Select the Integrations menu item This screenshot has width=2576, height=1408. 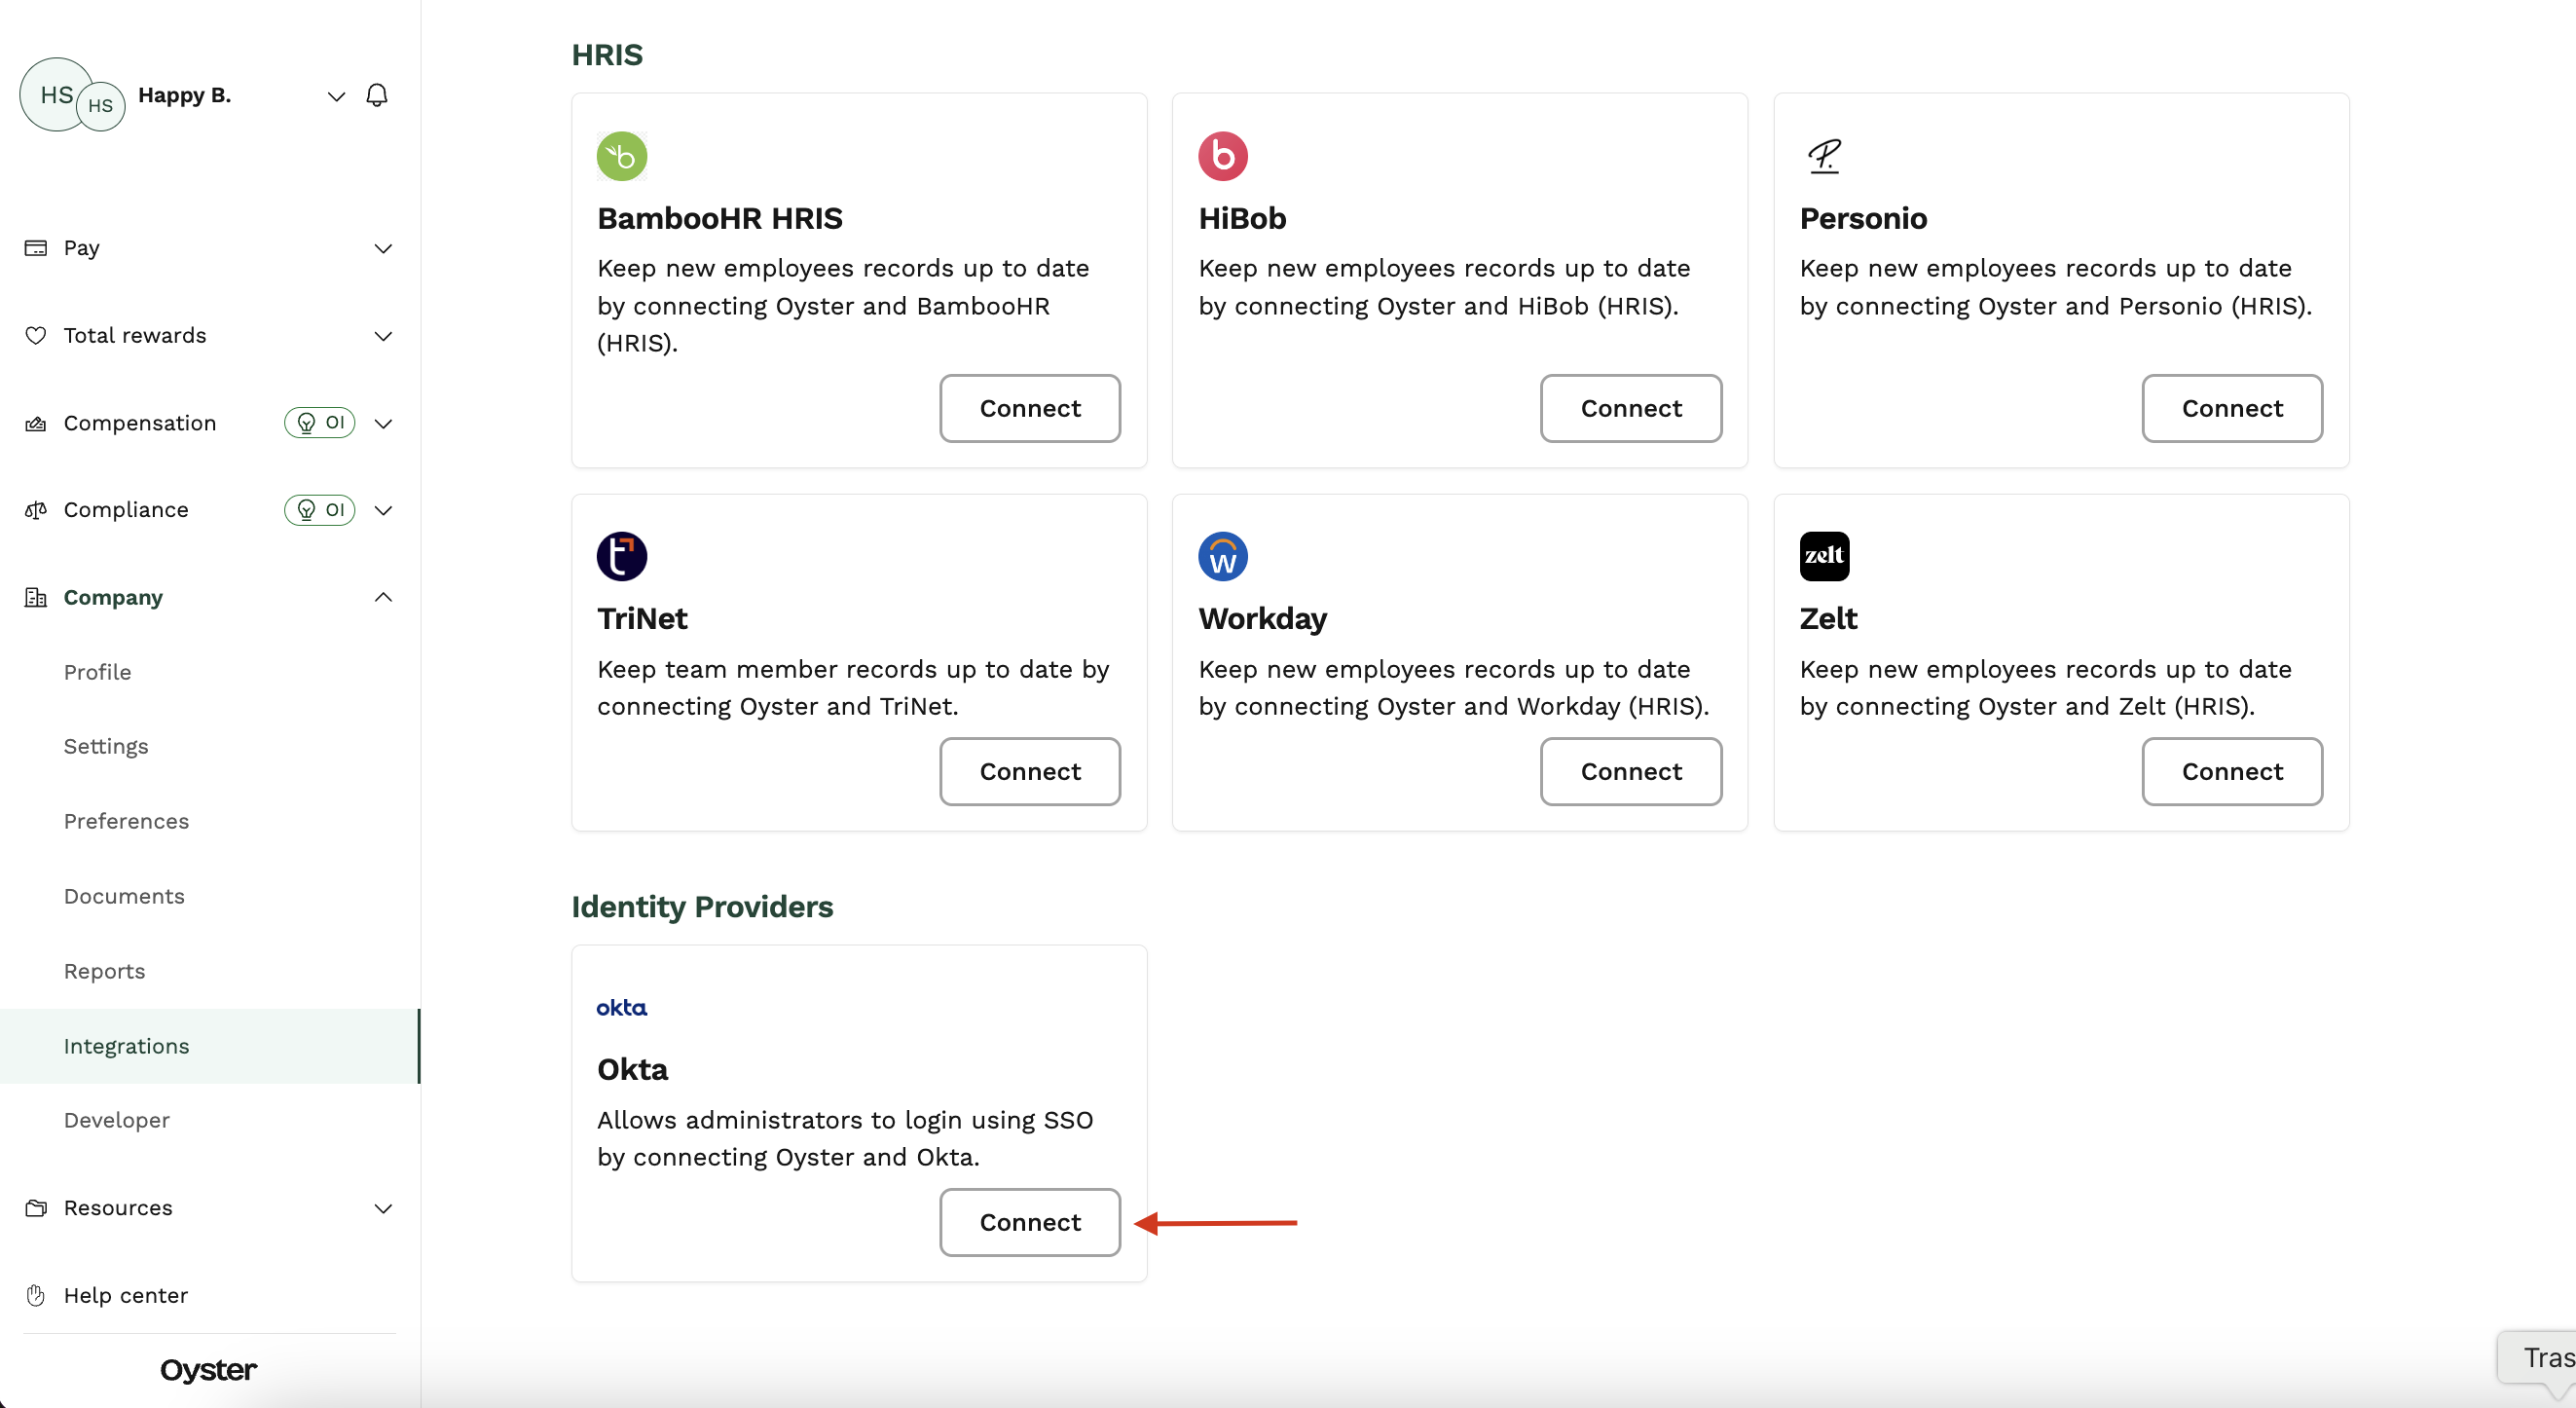coord(210,1046)
